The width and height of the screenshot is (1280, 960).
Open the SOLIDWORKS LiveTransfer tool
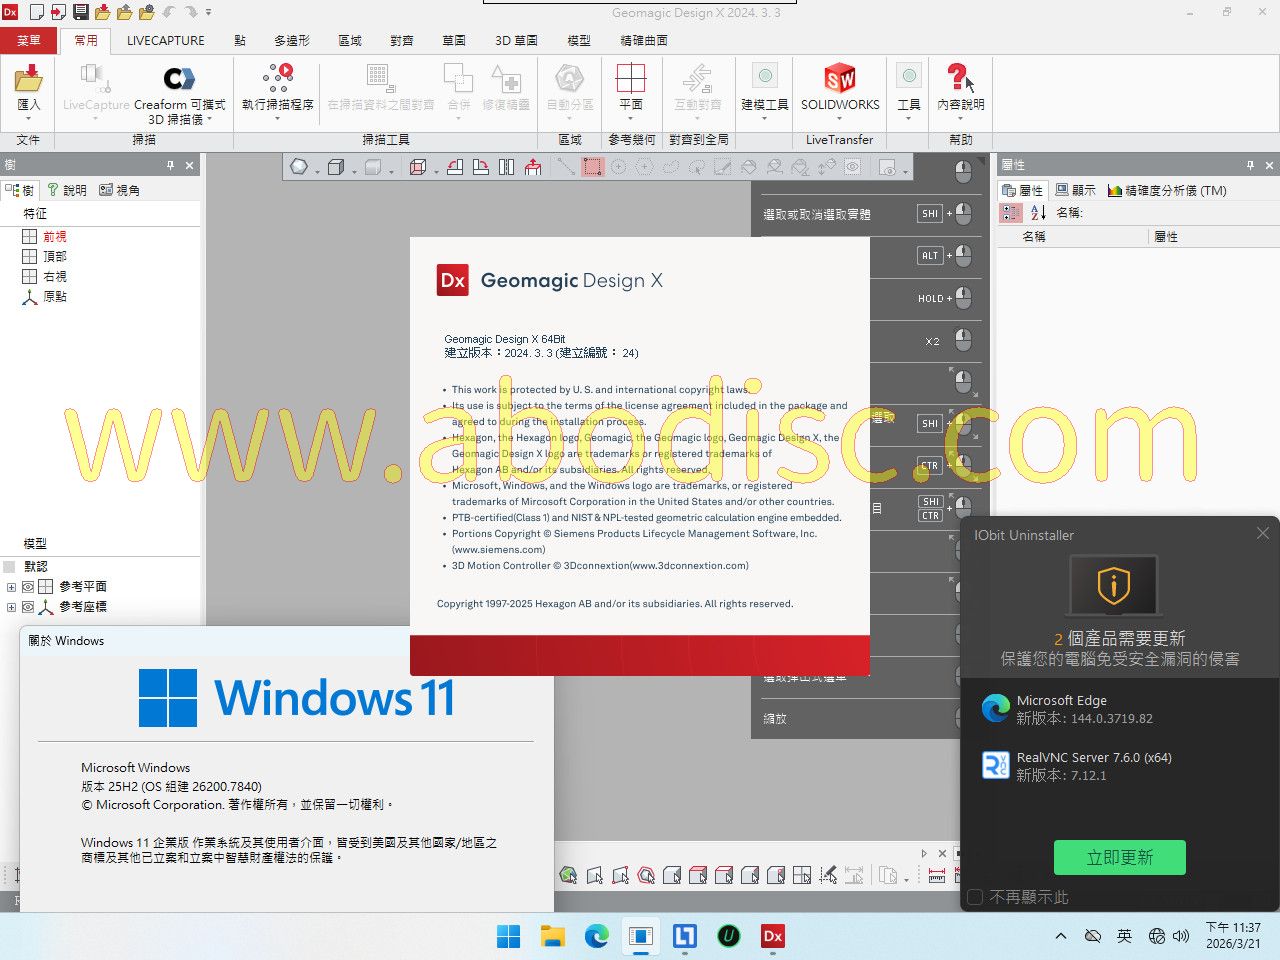coord(840,80)
